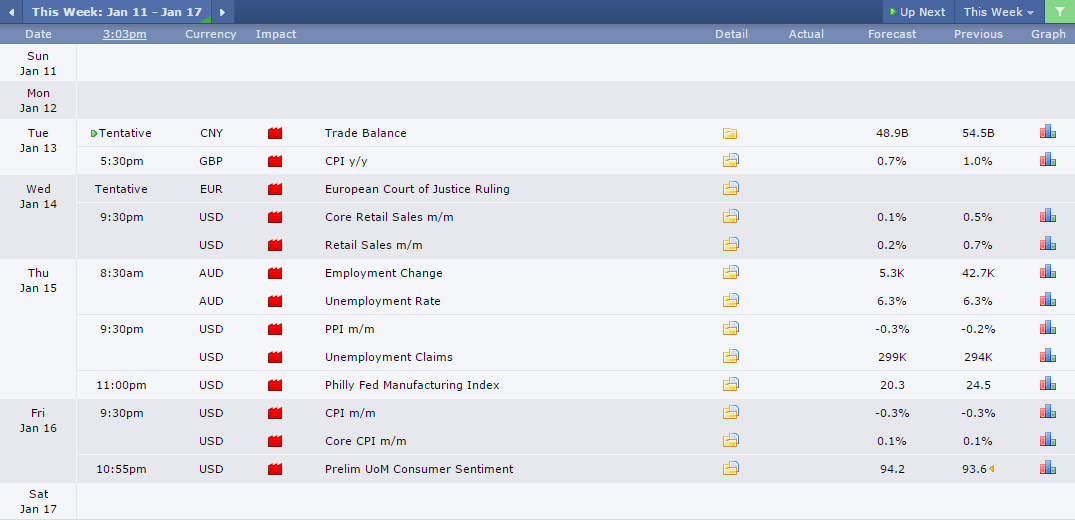Image resolution: width=1075 pixels, height=520 pixels.
Task: Go to previous week using left arrow
Action: coord(11,12)
